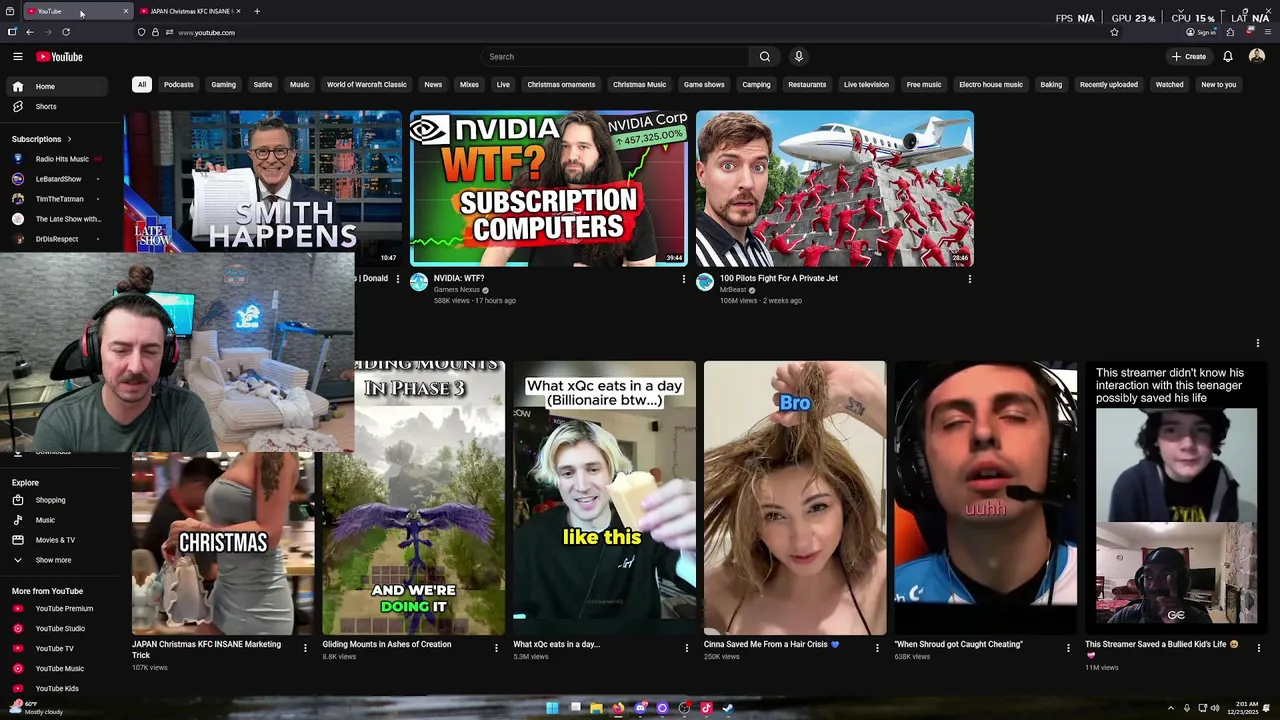Click the MrBeast channel avatar
Viewport: 1280px width, 720px height.
(x=705, y=283)
